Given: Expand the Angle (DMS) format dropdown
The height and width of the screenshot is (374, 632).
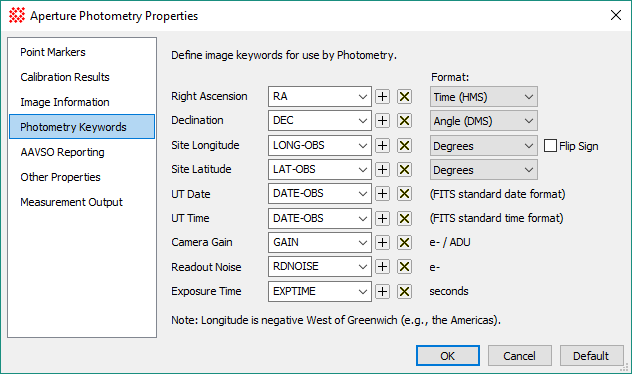Looking at the screenshot, I should tap(484, 121).
